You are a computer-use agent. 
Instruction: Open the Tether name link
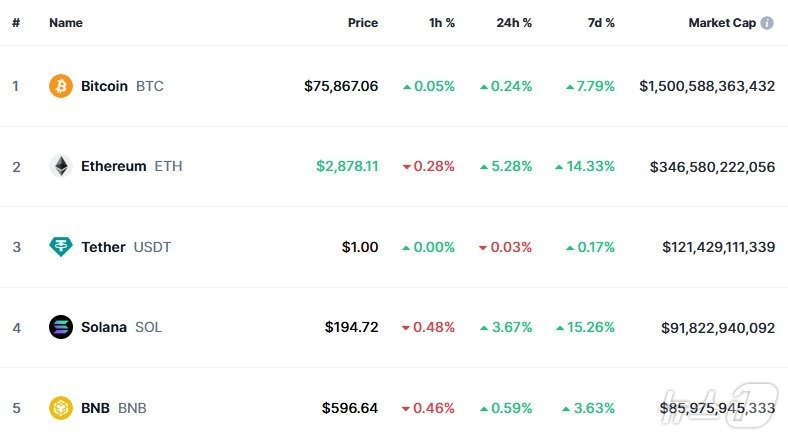103,247
